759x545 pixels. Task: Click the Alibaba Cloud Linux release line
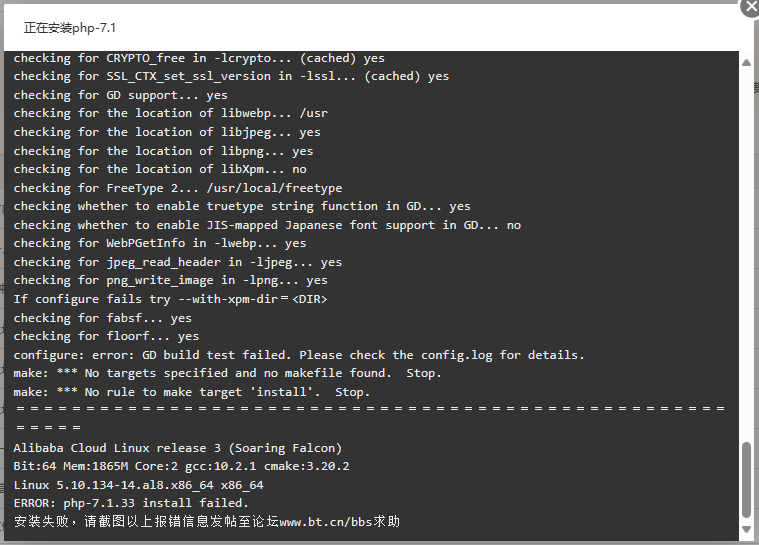(177, 448)
